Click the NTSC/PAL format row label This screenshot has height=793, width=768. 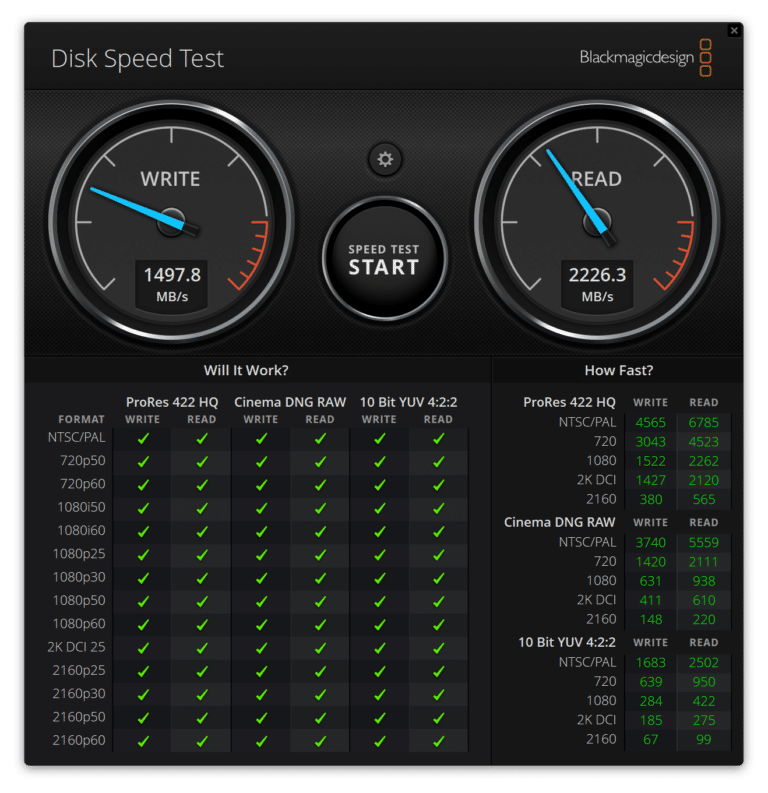[77, 437]
